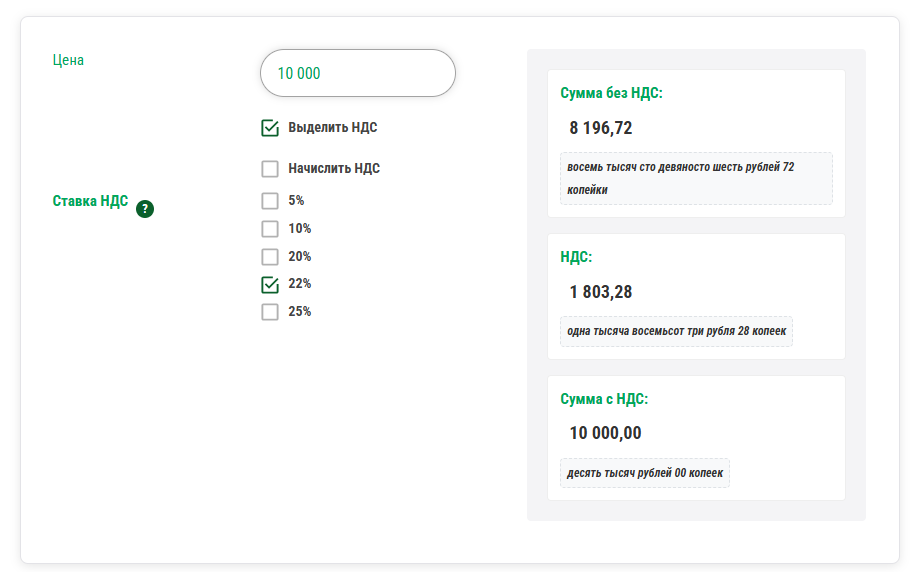Click the Цена label
This screenshot has height=572, width=920.
click(68, 60)
